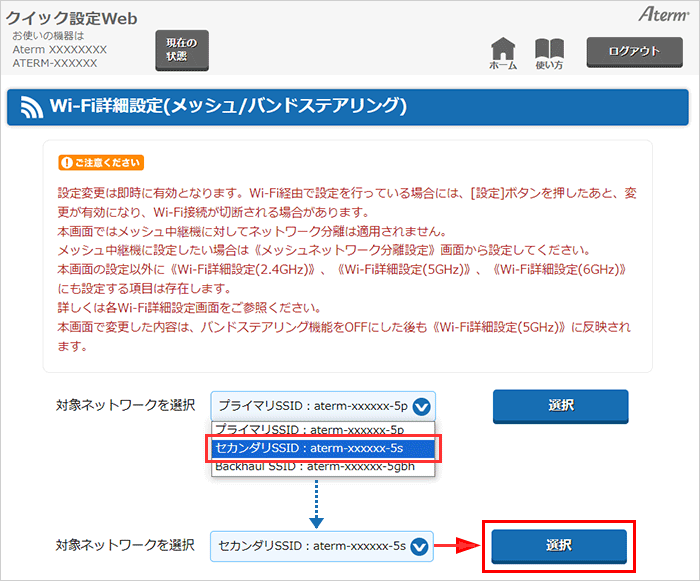Click the red arrow pointing to 選択
The image size is (700, 581).
460,546
